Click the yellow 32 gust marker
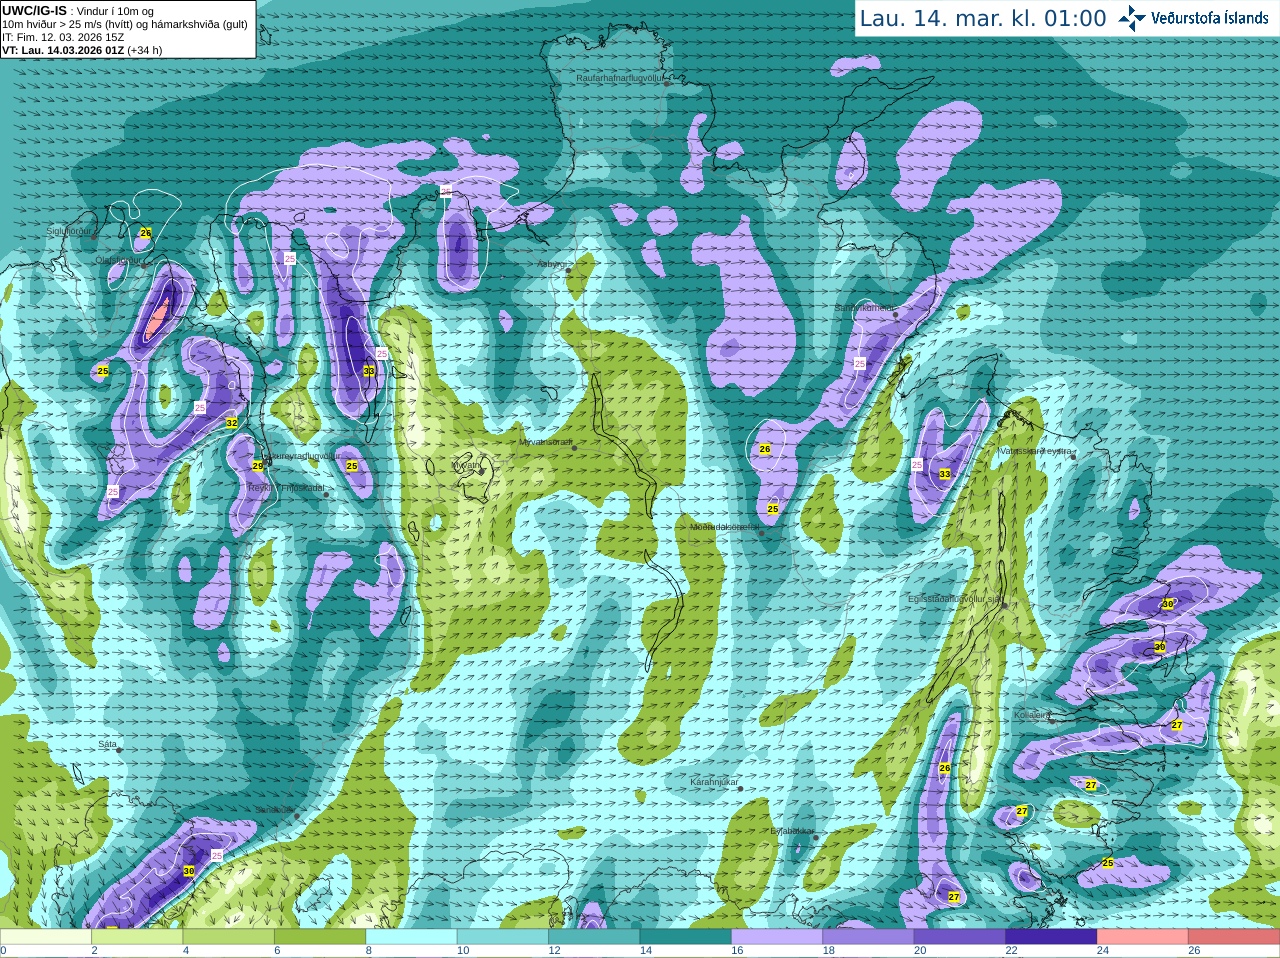This screenshot has width=1280, height=958. 232,423
